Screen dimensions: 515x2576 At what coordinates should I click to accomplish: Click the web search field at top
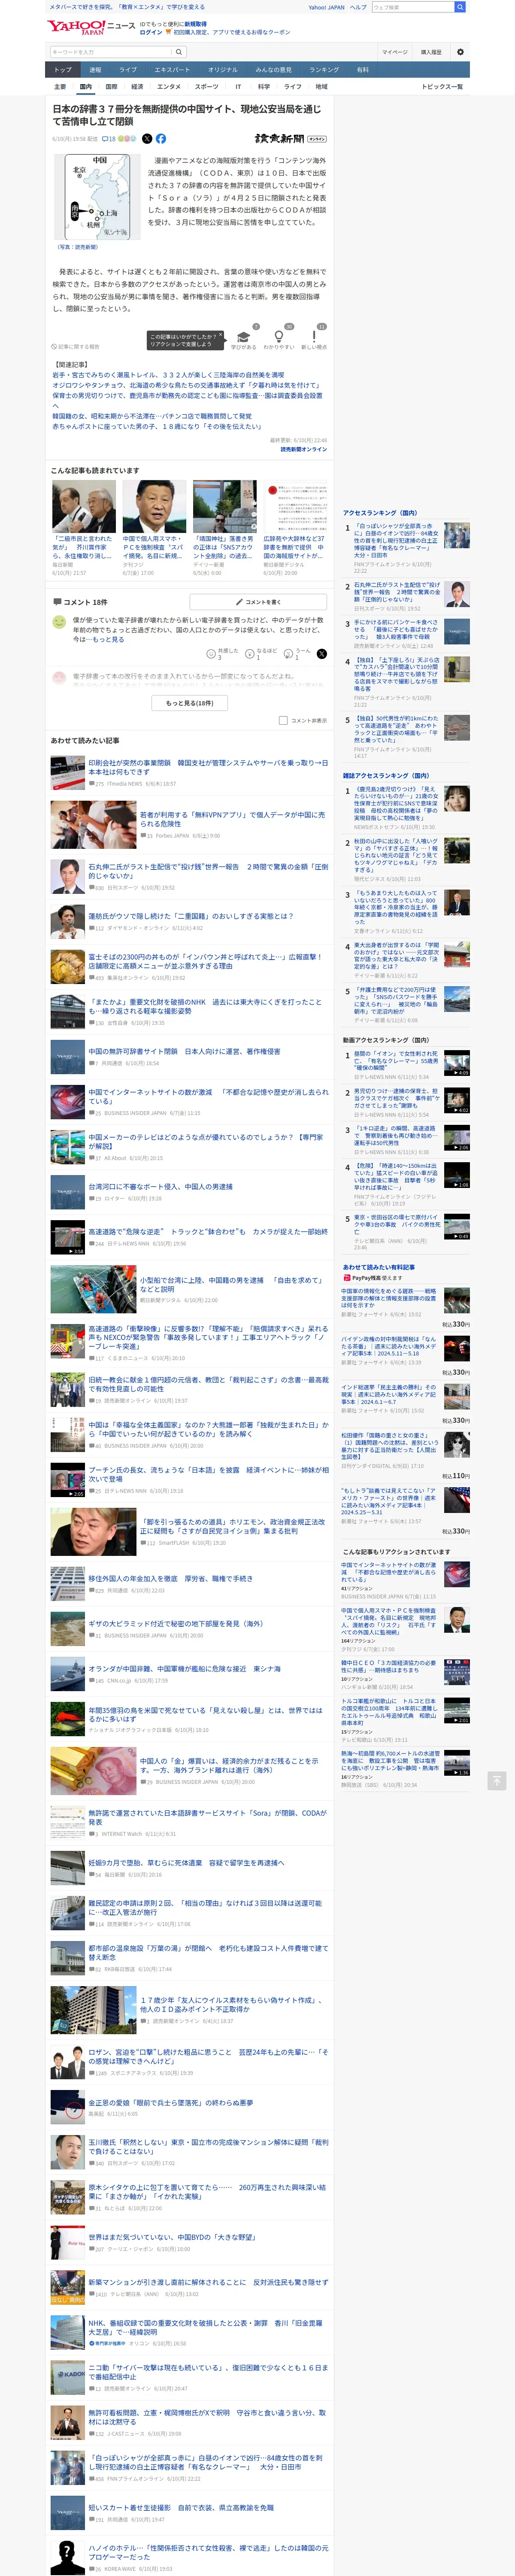pos(412,7)
